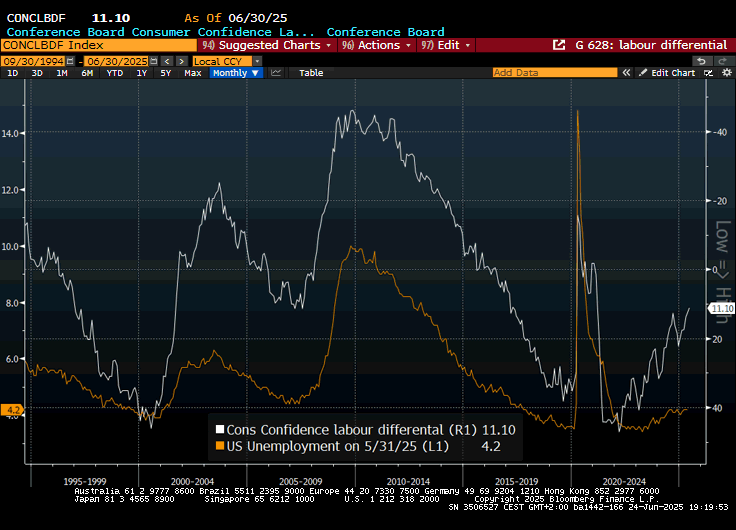Image resolution: width=736 pixels, height=530 pixels.
Task: Open Actions dropdown menu
Action: [x=376, y=45]
